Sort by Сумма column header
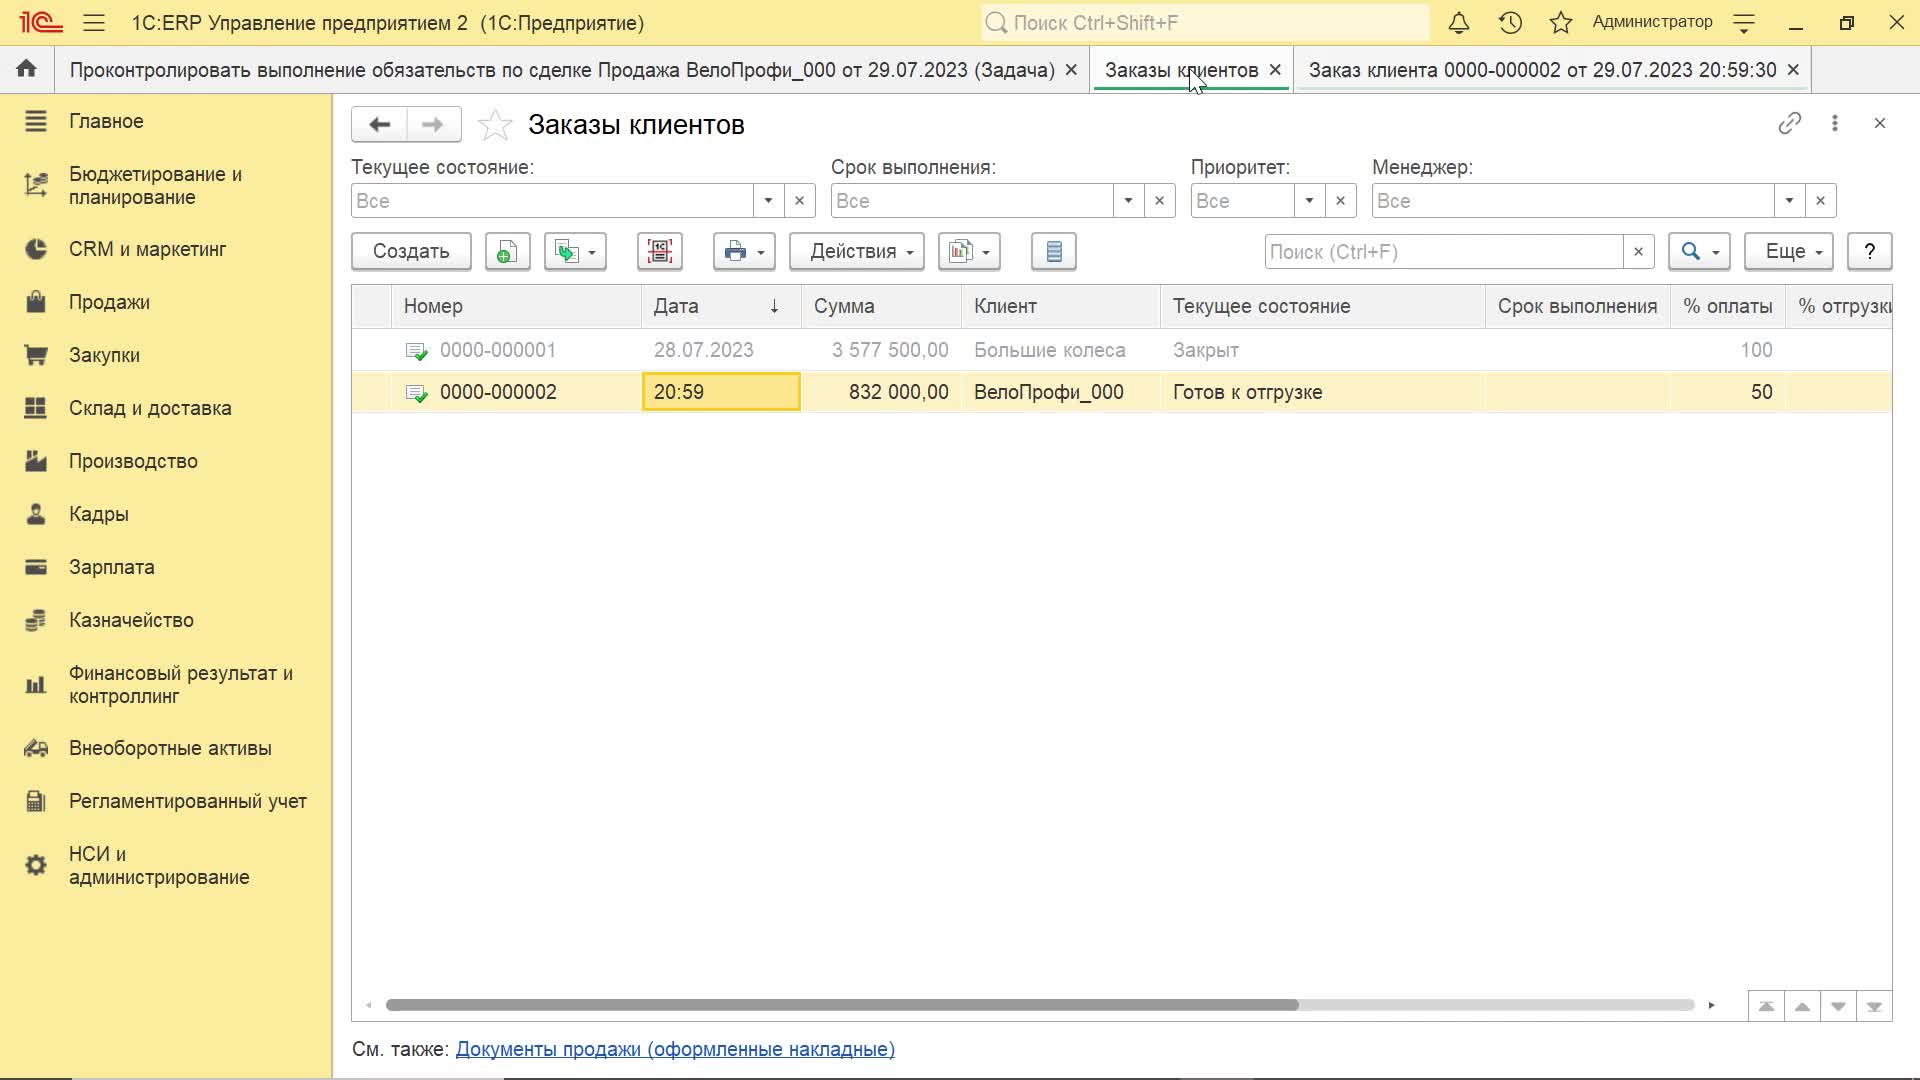1920x1080 pixels. [881, 306]
